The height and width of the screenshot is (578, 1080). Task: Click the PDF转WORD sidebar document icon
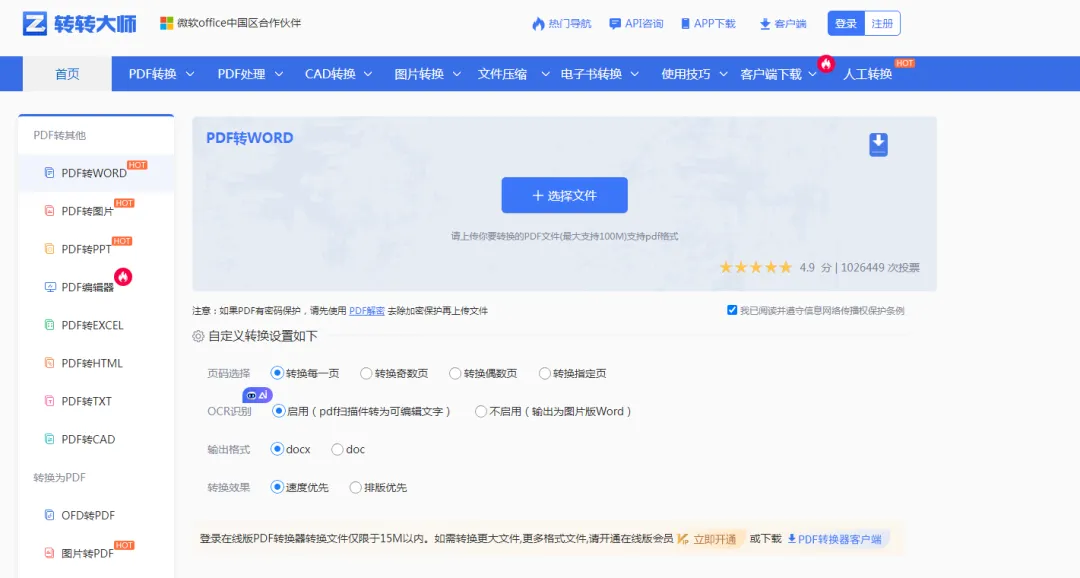pyautogui.click(x=50, y=173)
